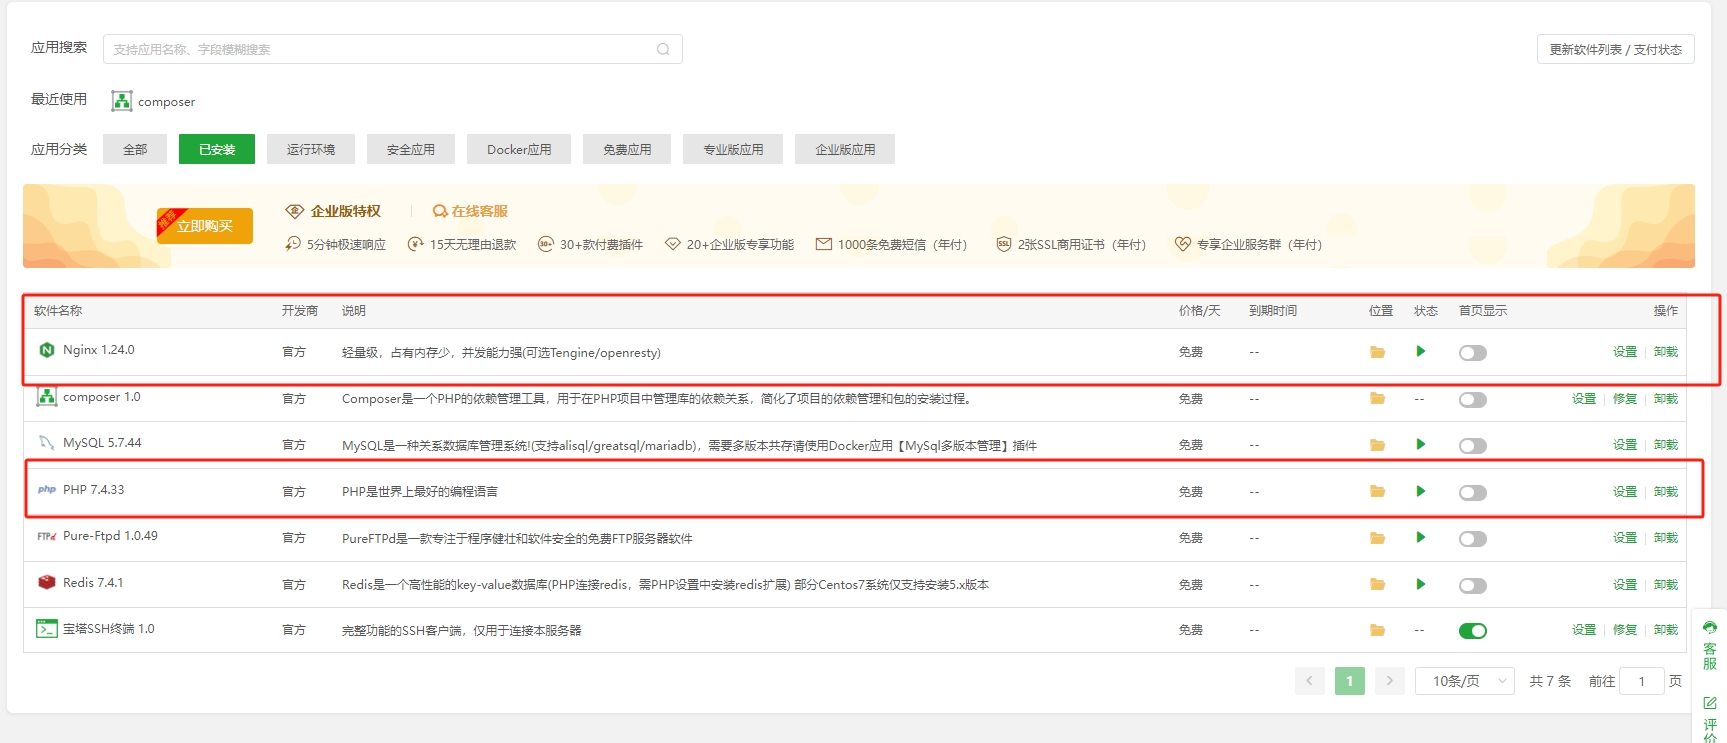This screenshot has height=743, width=1727.
Task: Select the 免费应用 category tab
Action: click(627, 149)
